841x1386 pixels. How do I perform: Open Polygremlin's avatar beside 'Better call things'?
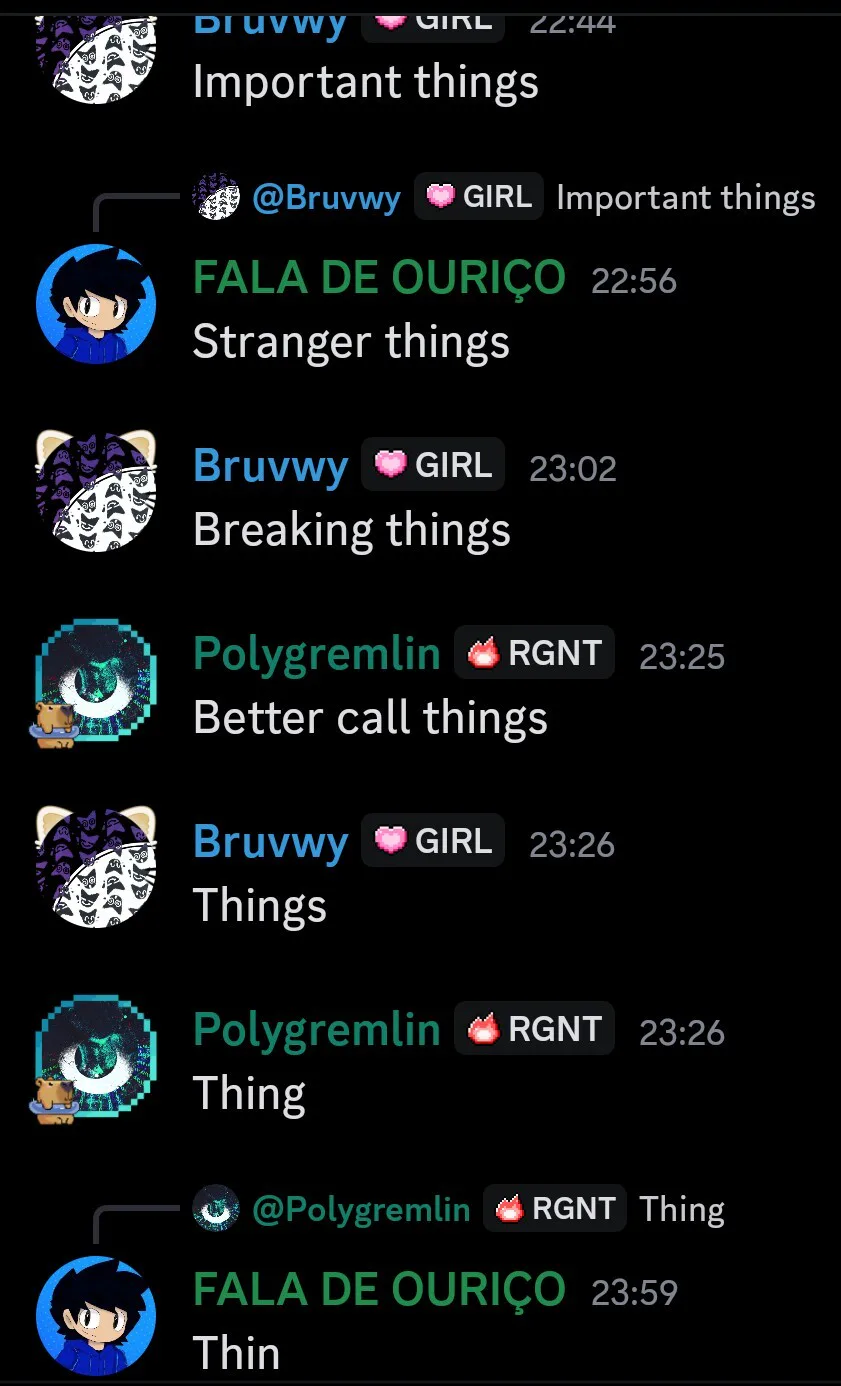(x=96, y=680)
